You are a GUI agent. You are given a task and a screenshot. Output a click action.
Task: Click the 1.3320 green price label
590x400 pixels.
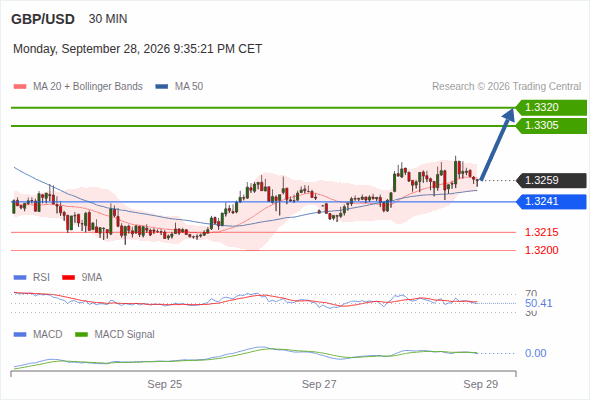(551, 108)
